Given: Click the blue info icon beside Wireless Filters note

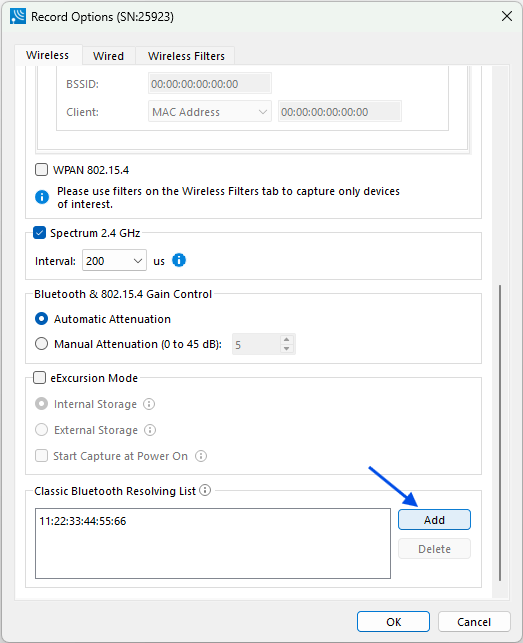Looking at the screenshot, I should coord(42,197).
